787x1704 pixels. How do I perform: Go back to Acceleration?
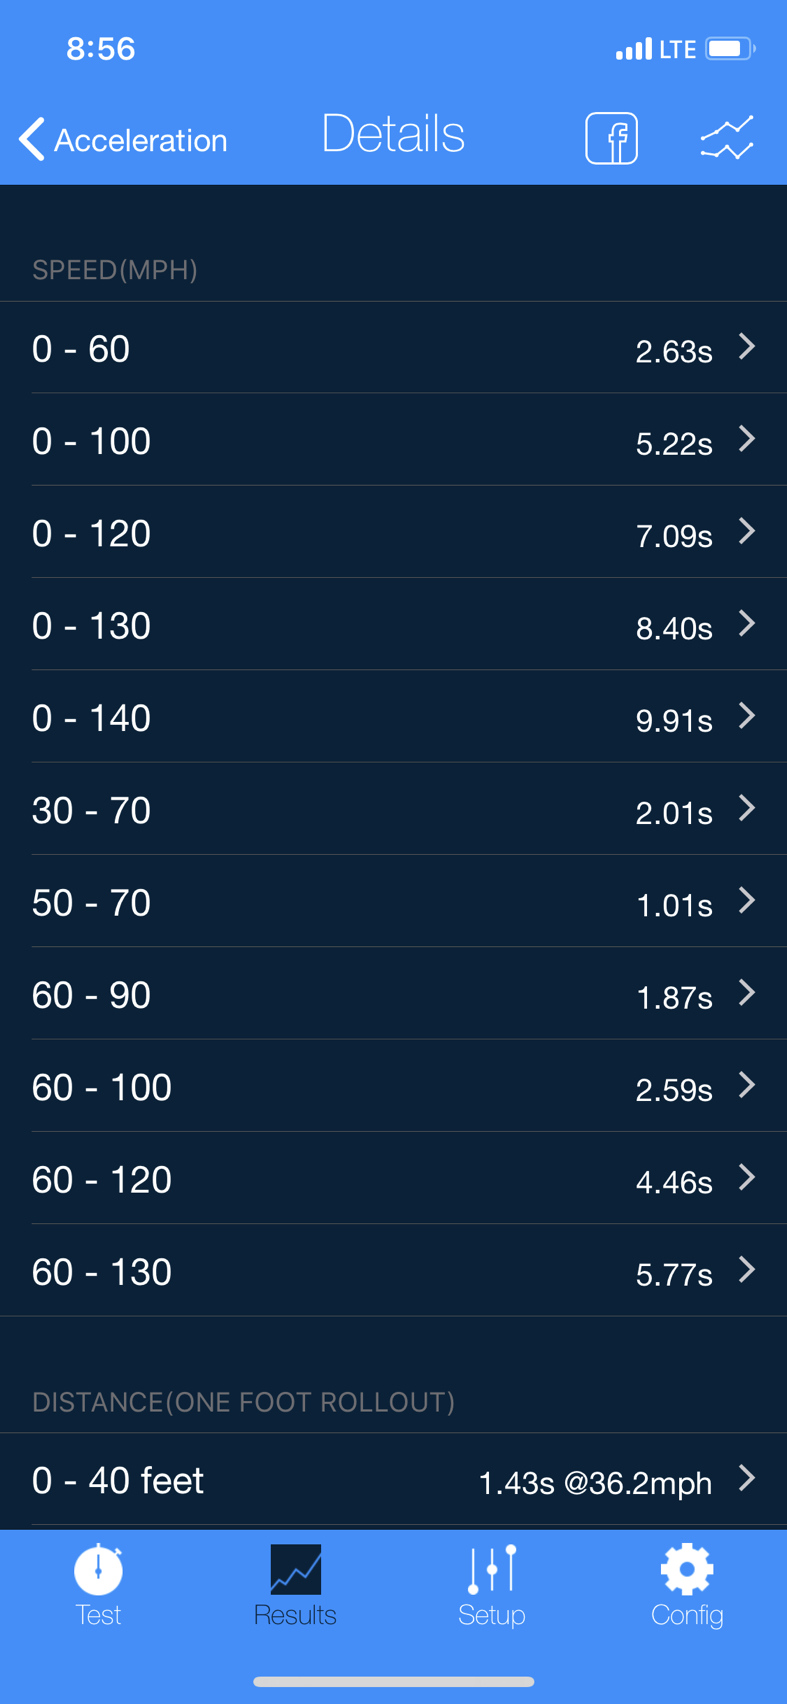click(123, 139)
